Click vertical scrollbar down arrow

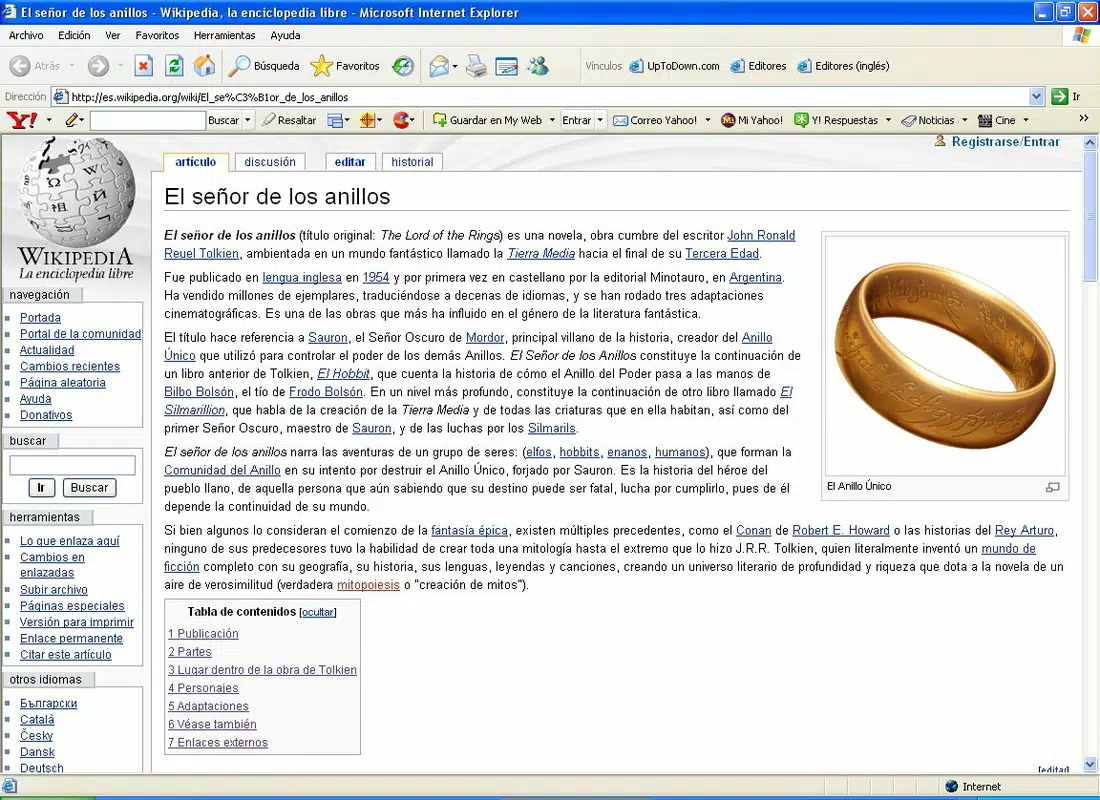tap(1089, 764)
